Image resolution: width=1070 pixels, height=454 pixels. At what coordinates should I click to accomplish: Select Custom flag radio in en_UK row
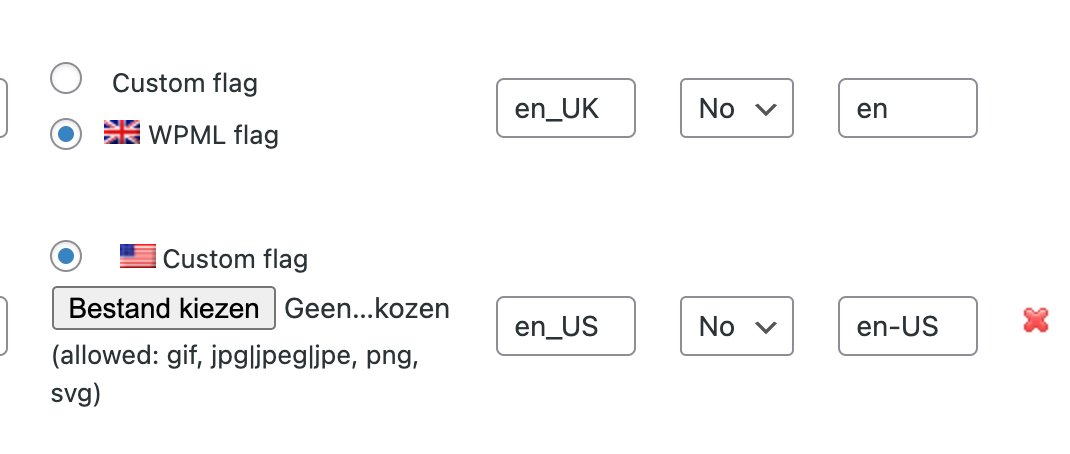66,79
